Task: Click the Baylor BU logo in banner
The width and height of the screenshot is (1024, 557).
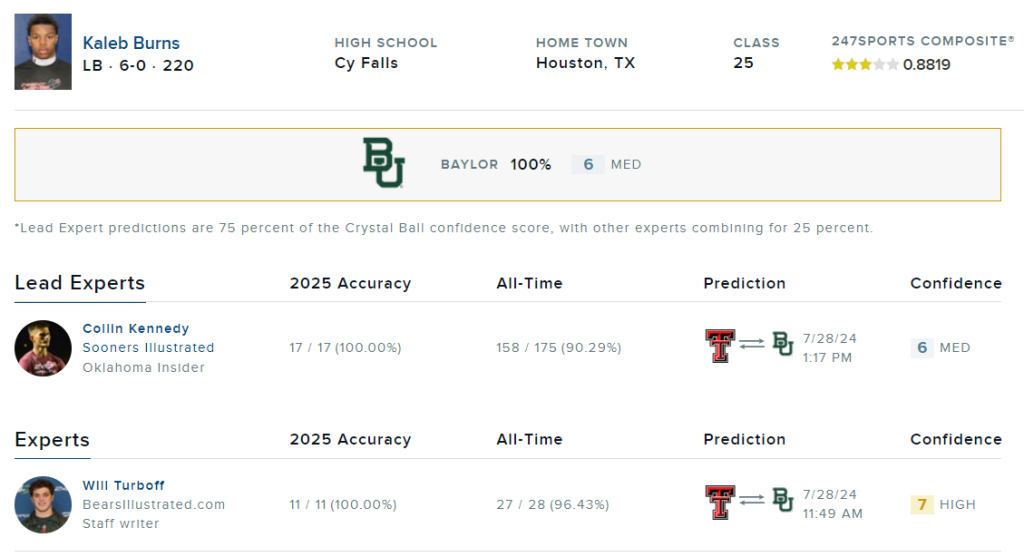Action: click(x=384, y=163)
